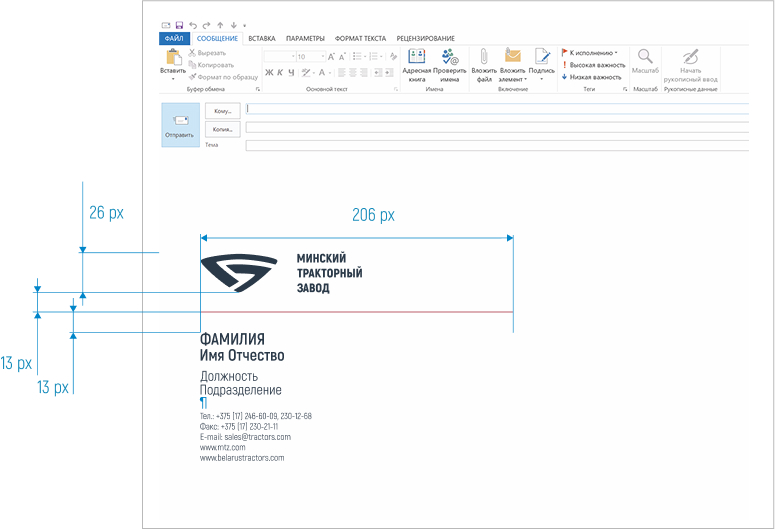
Task: Open the Follow Up (К исполнению) dropdown
Action: (592, 52)
